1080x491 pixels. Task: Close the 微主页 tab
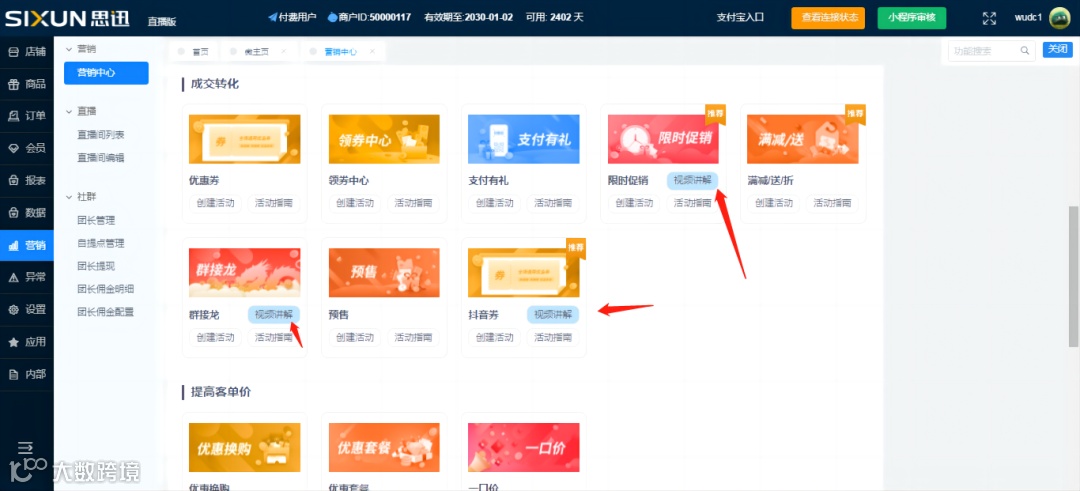coord(284,52)
